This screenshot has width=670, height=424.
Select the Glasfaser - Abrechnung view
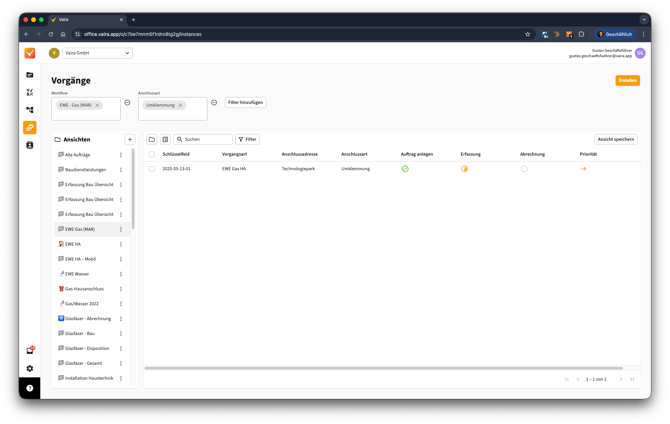(88, 318)
